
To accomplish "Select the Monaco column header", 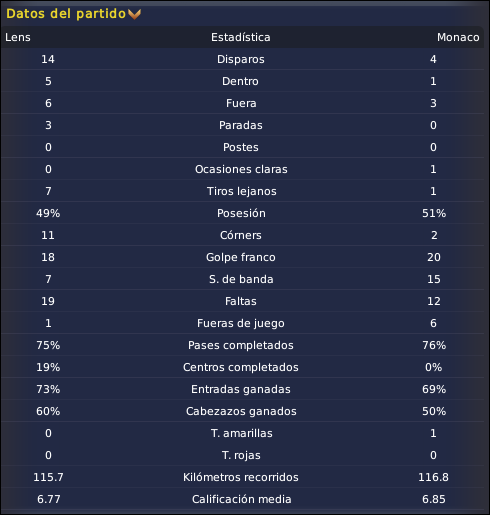I will (458, 37).
